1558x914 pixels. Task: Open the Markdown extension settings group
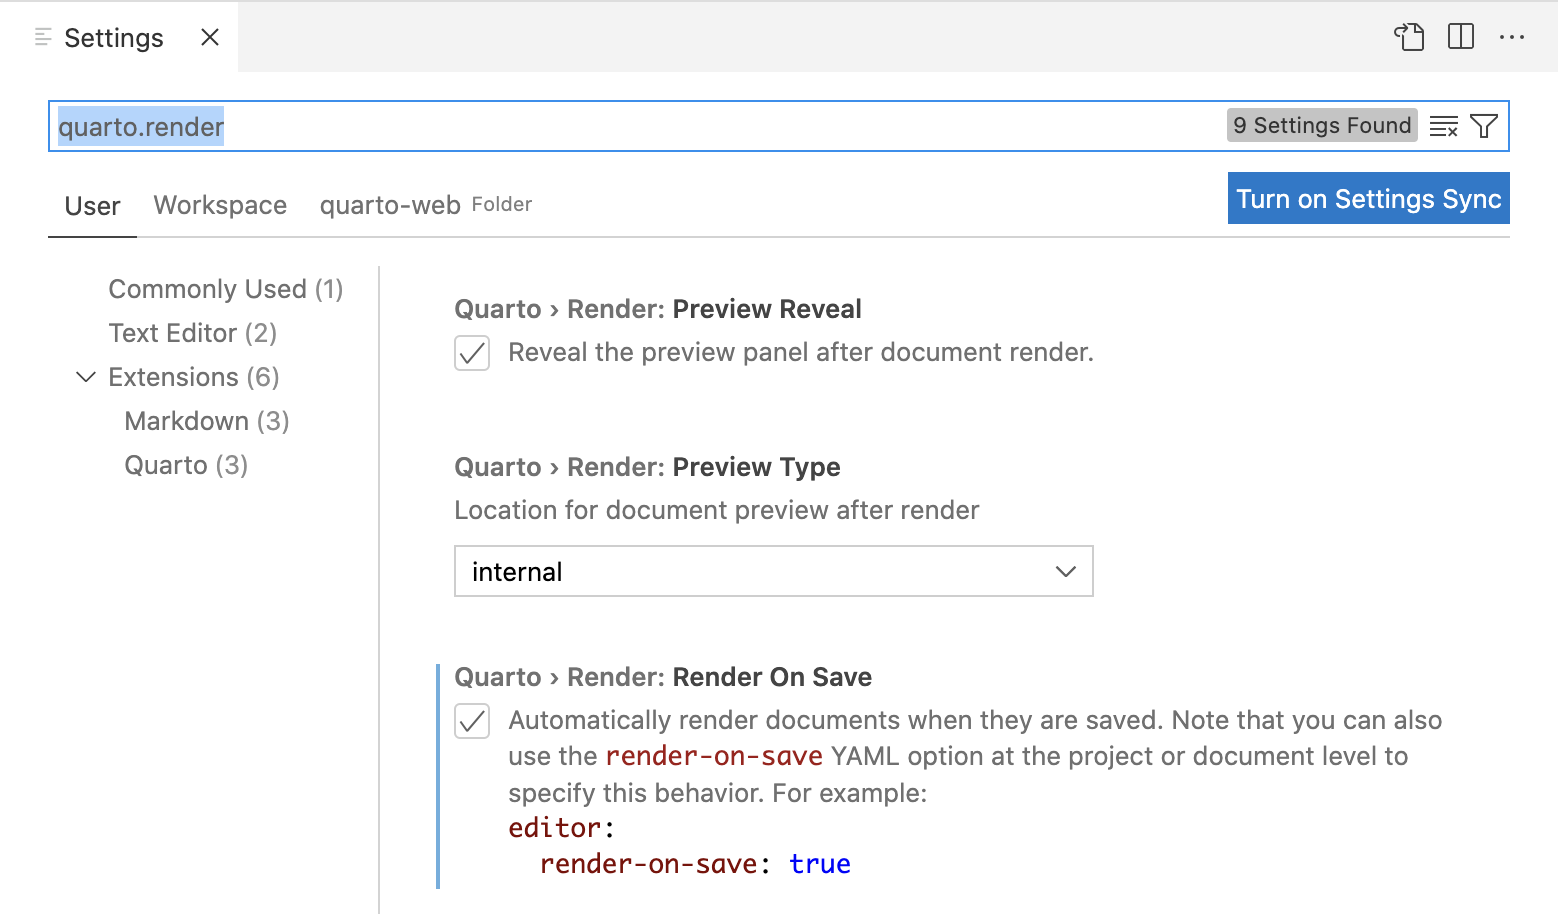coord(206,421)
